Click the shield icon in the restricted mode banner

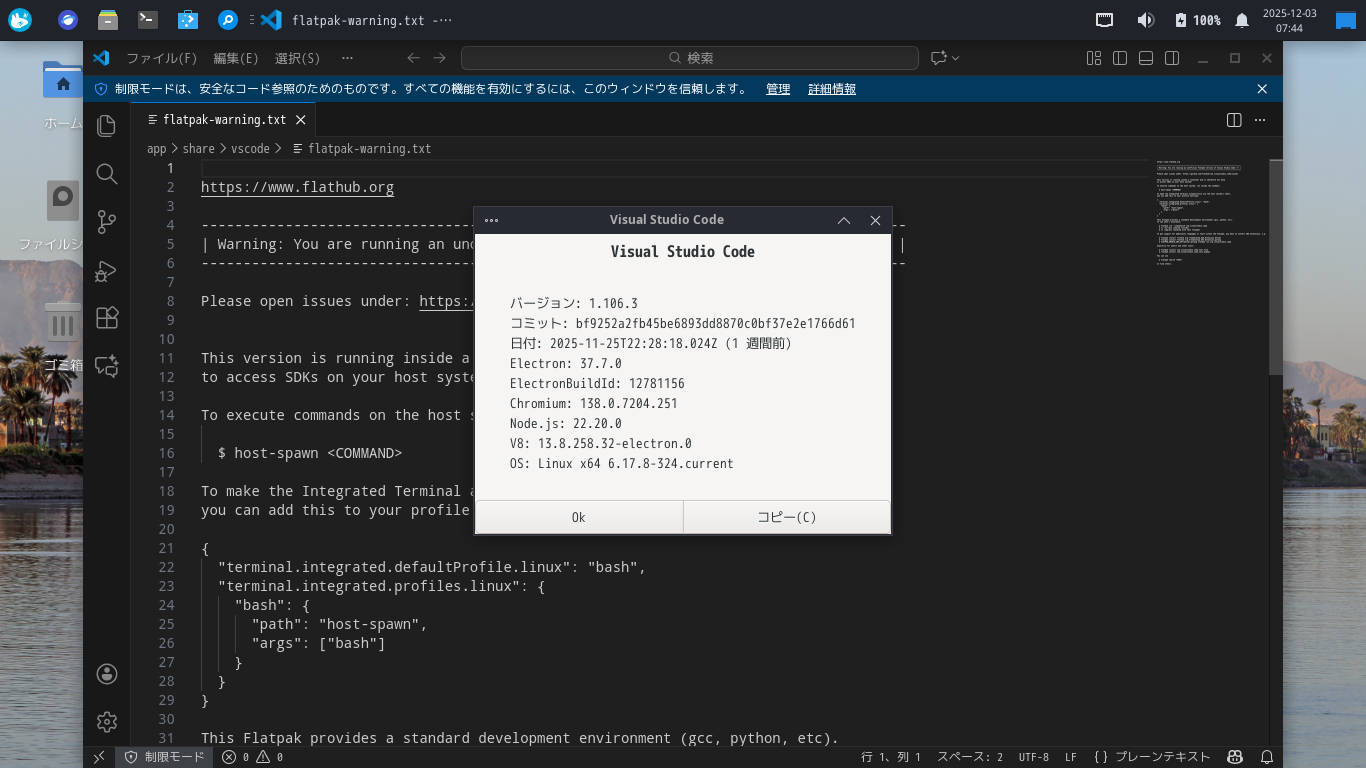pos(101,89)
